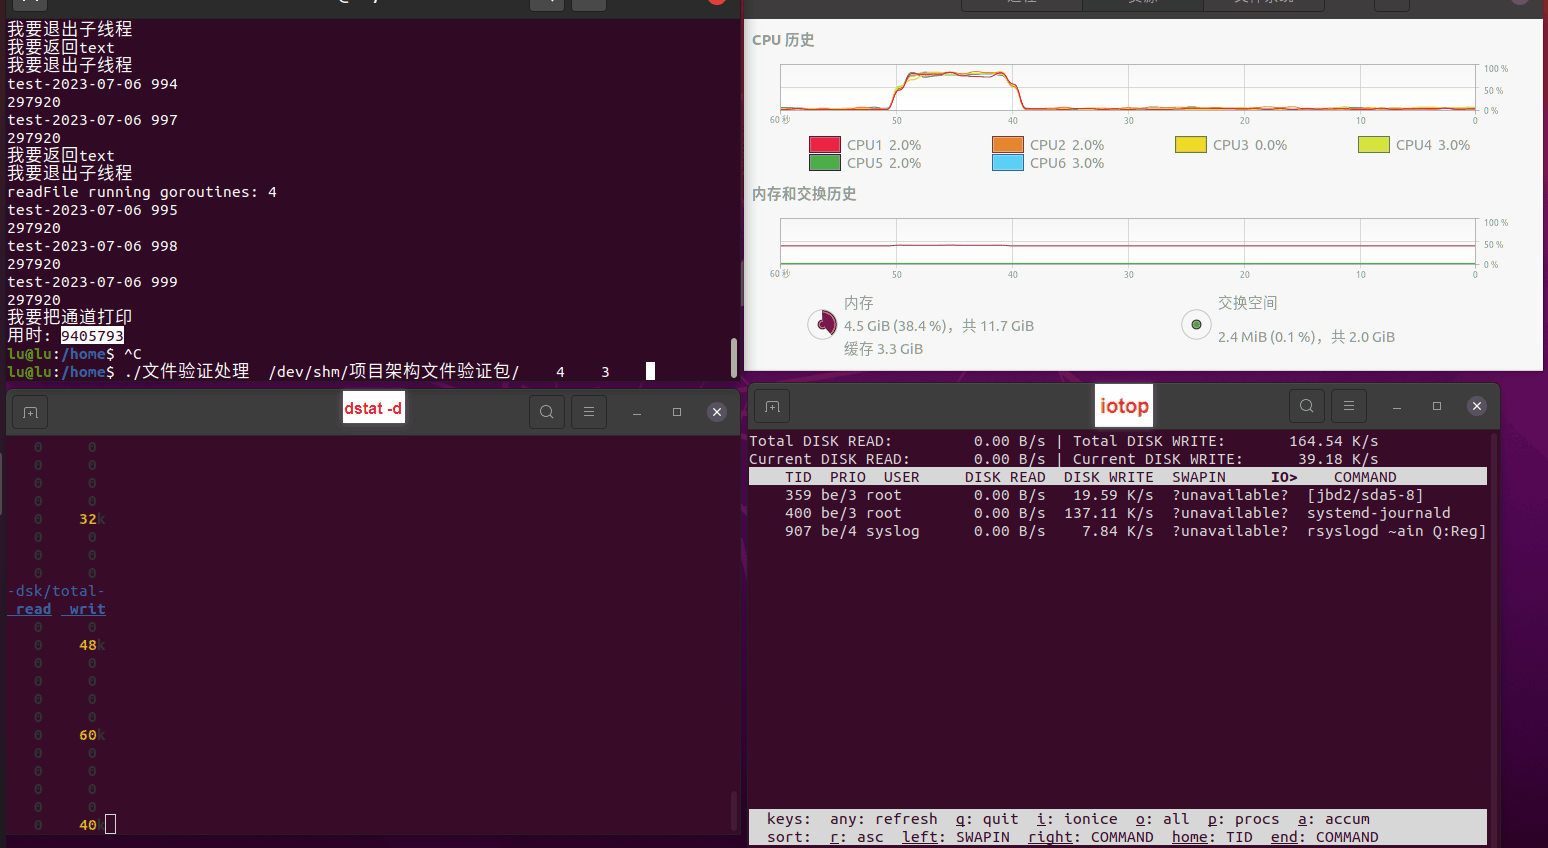Click the green CPU5 color swatch
This screenshot has width=1548, height=848.
(x=824, y=163)
